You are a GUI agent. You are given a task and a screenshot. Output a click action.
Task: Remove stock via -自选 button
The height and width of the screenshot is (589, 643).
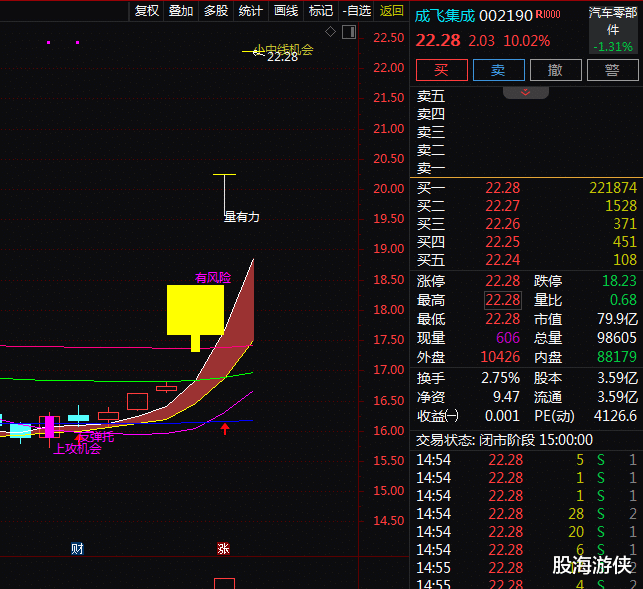click(x=356, y=11)
